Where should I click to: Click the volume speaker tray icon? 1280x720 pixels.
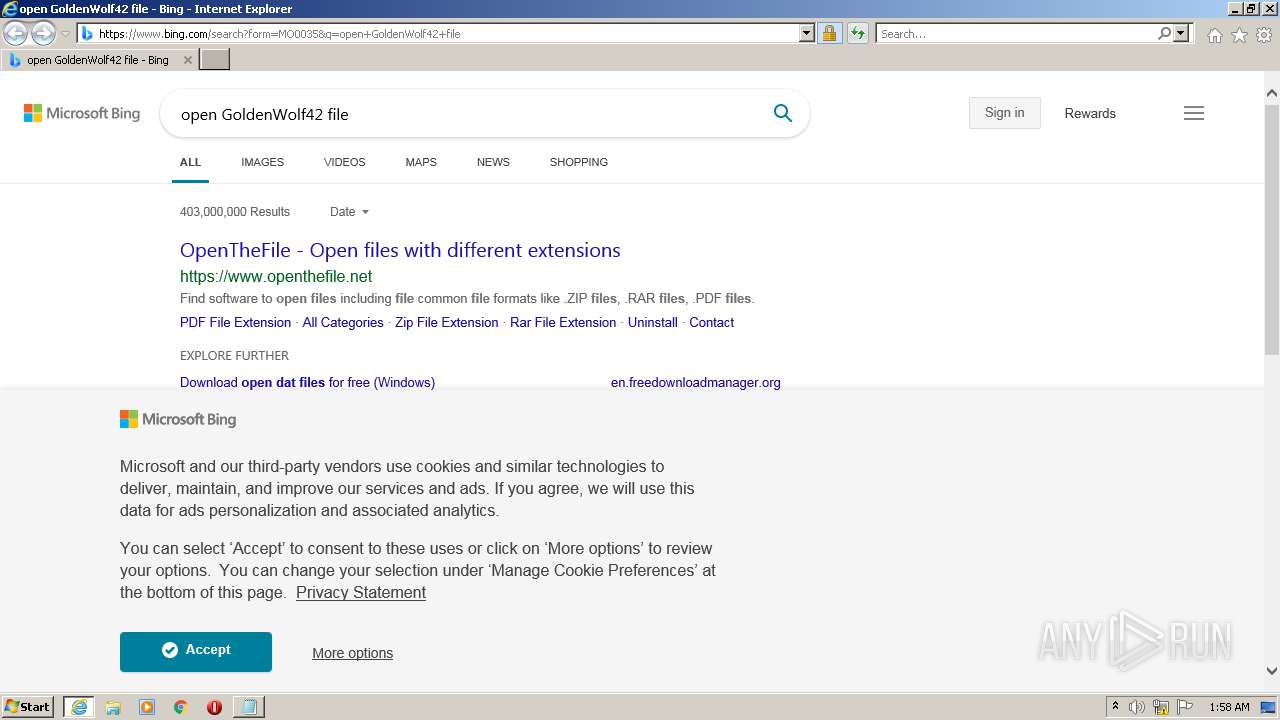click(1137, 707)
